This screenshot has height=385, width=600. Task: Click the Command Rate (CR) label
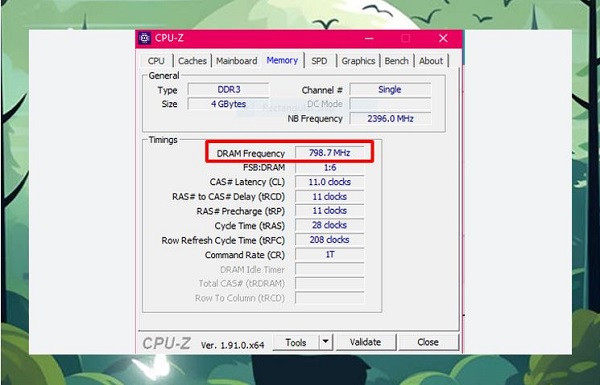[x=245, y=255]
